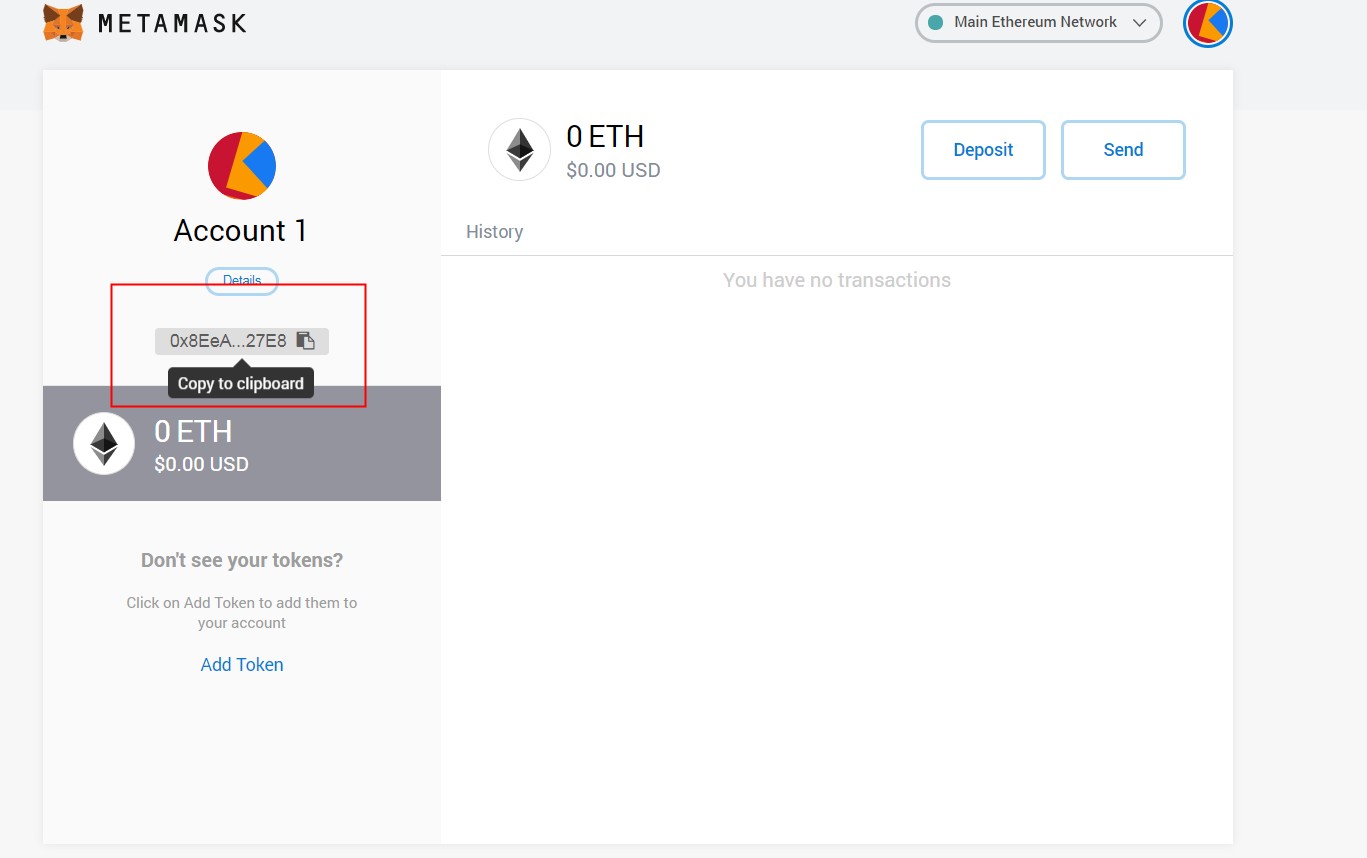
Task: Select the Account 1 name label
Action: [x=241, y=231]
